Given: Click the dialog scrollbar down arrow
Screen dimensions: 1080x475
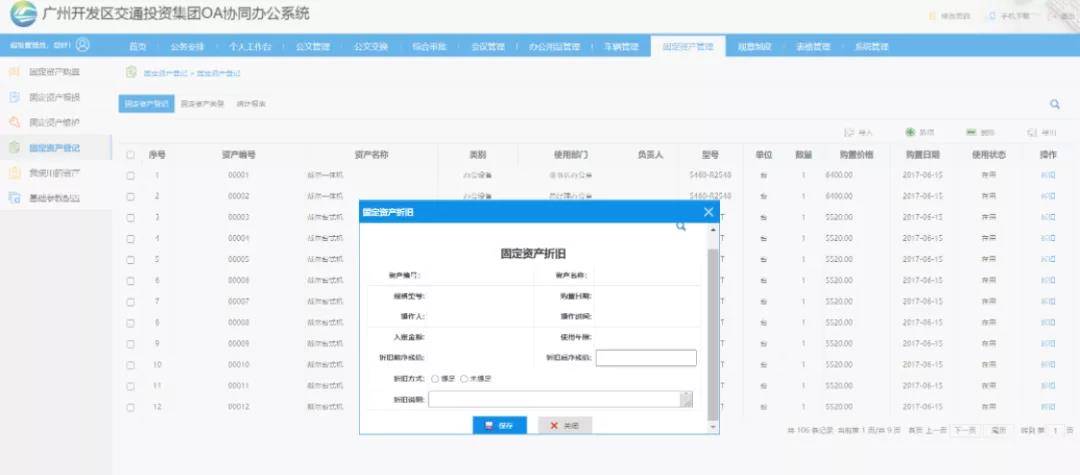Looking at the screenshot, I should [x=712, y=427].
